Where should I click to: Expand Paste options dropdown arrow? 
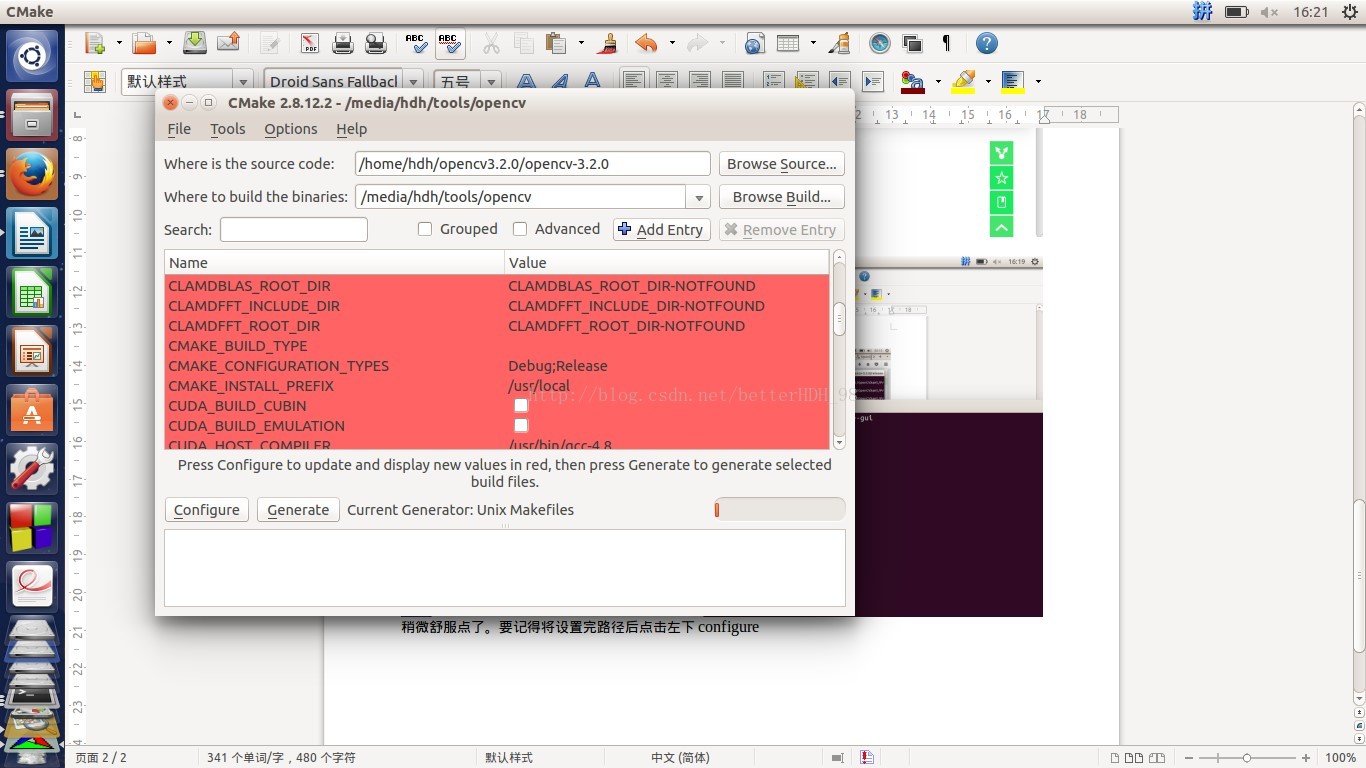click(x=581, y=43)
